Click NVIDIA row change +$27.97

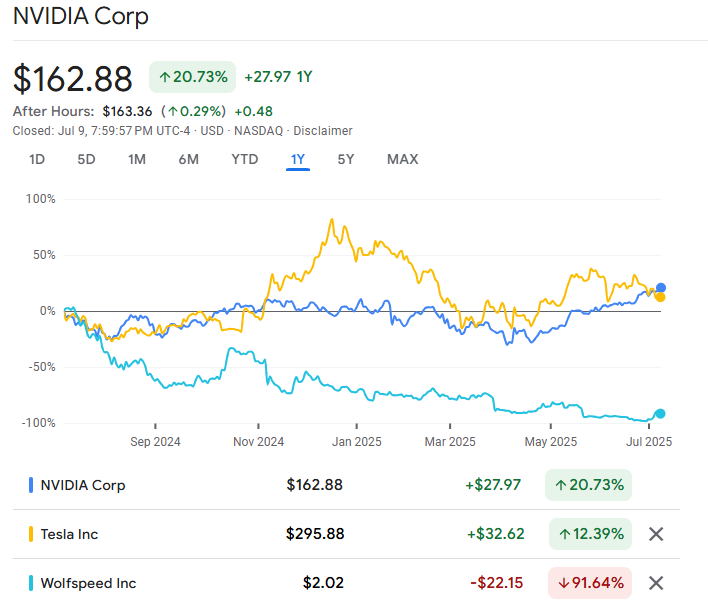(x=493, y=485)
